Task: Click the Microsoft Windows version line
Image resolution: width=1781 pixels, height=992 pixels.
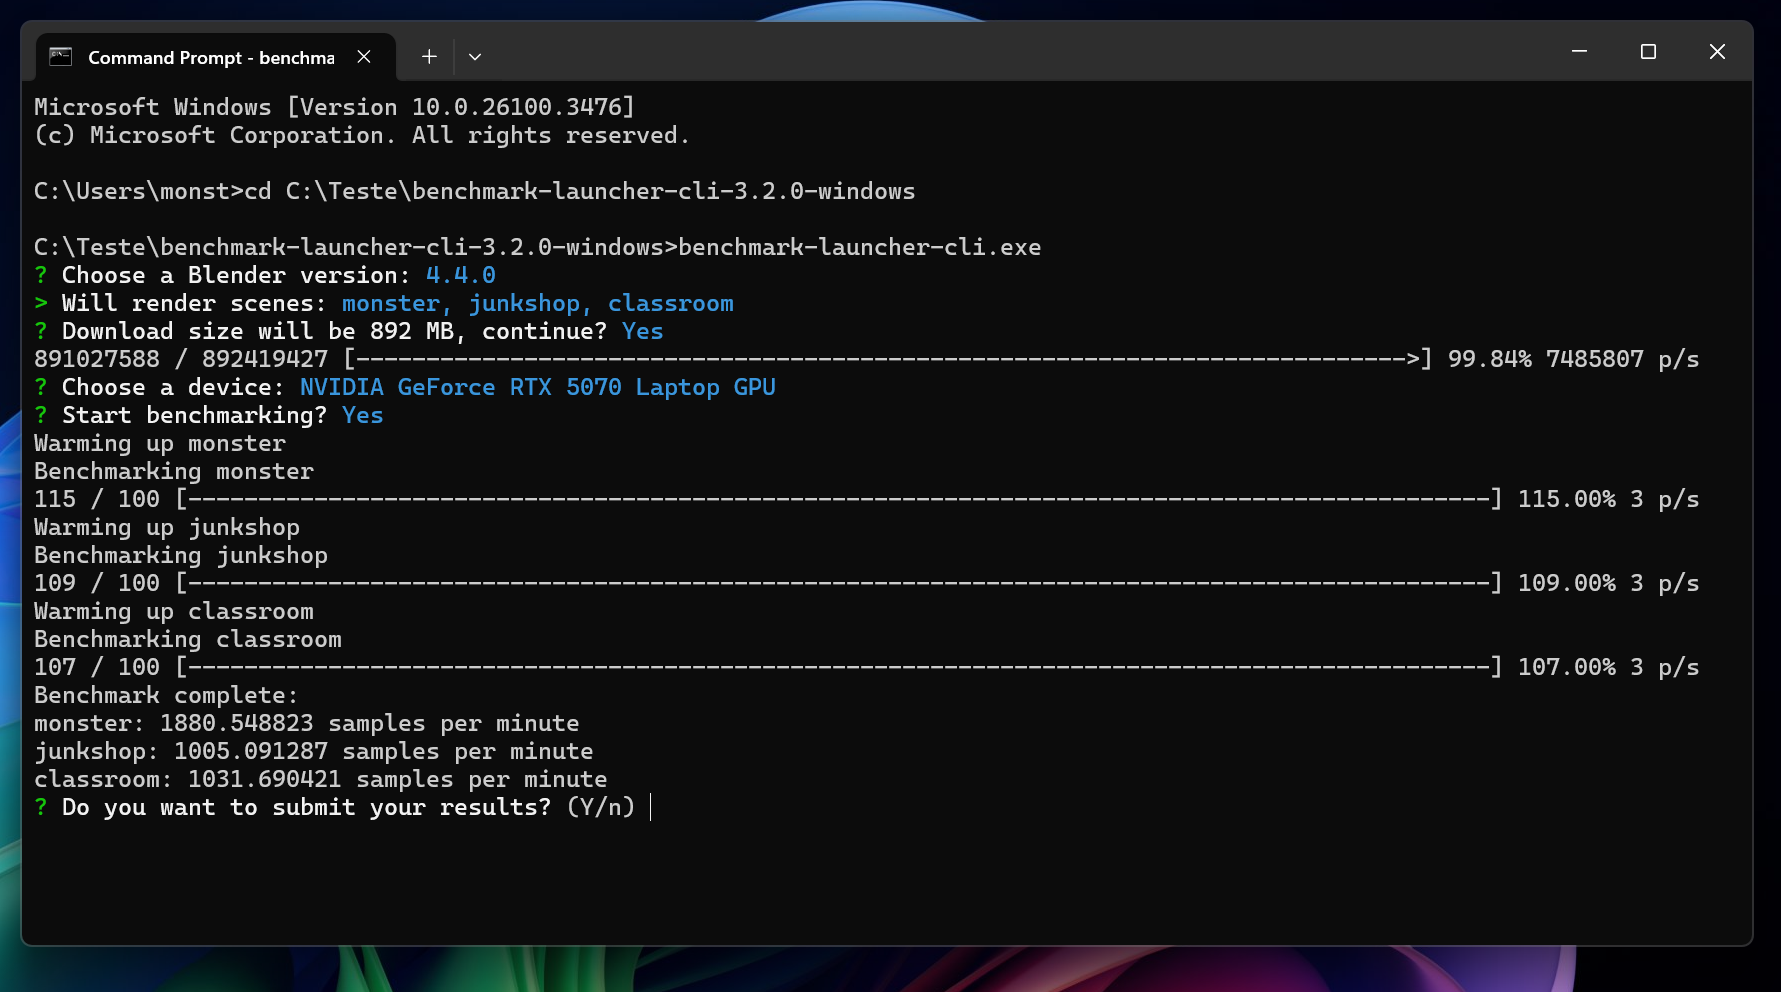Action: pyautogui.click(x=335, y=107)
